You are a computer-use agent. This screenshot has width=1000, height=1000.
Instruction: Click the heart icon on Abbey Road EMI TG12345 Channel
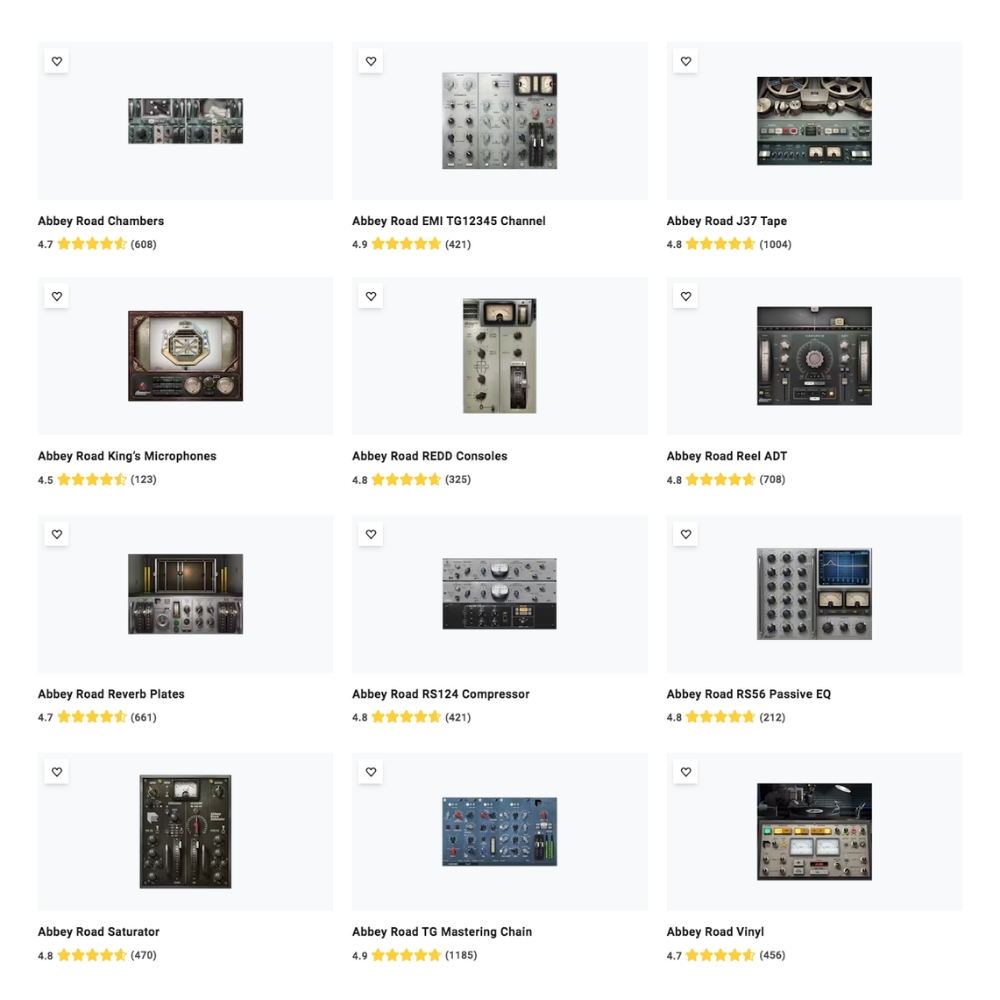(371, 61)
